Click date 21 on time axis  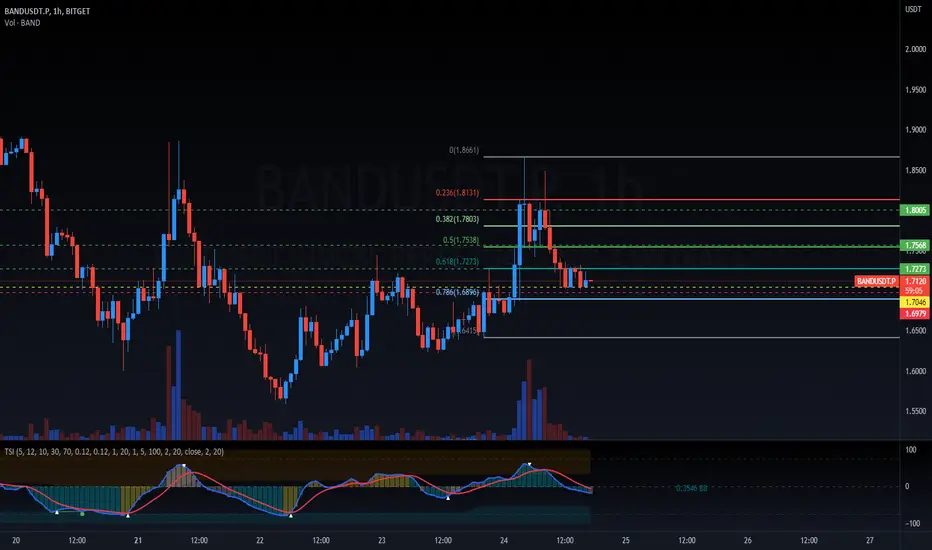click(138, 540)
